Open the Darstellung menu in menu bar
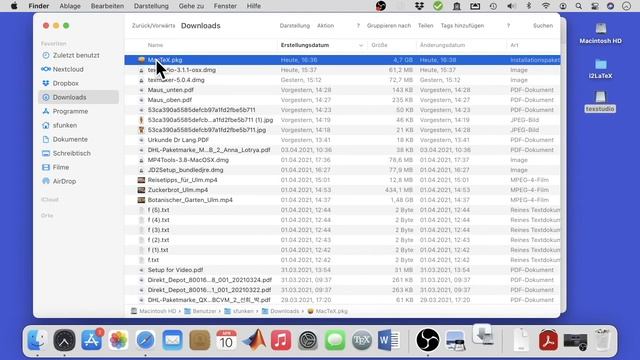Image resolution: width=640 pixels, height=360 pixels. click(151, 6)
